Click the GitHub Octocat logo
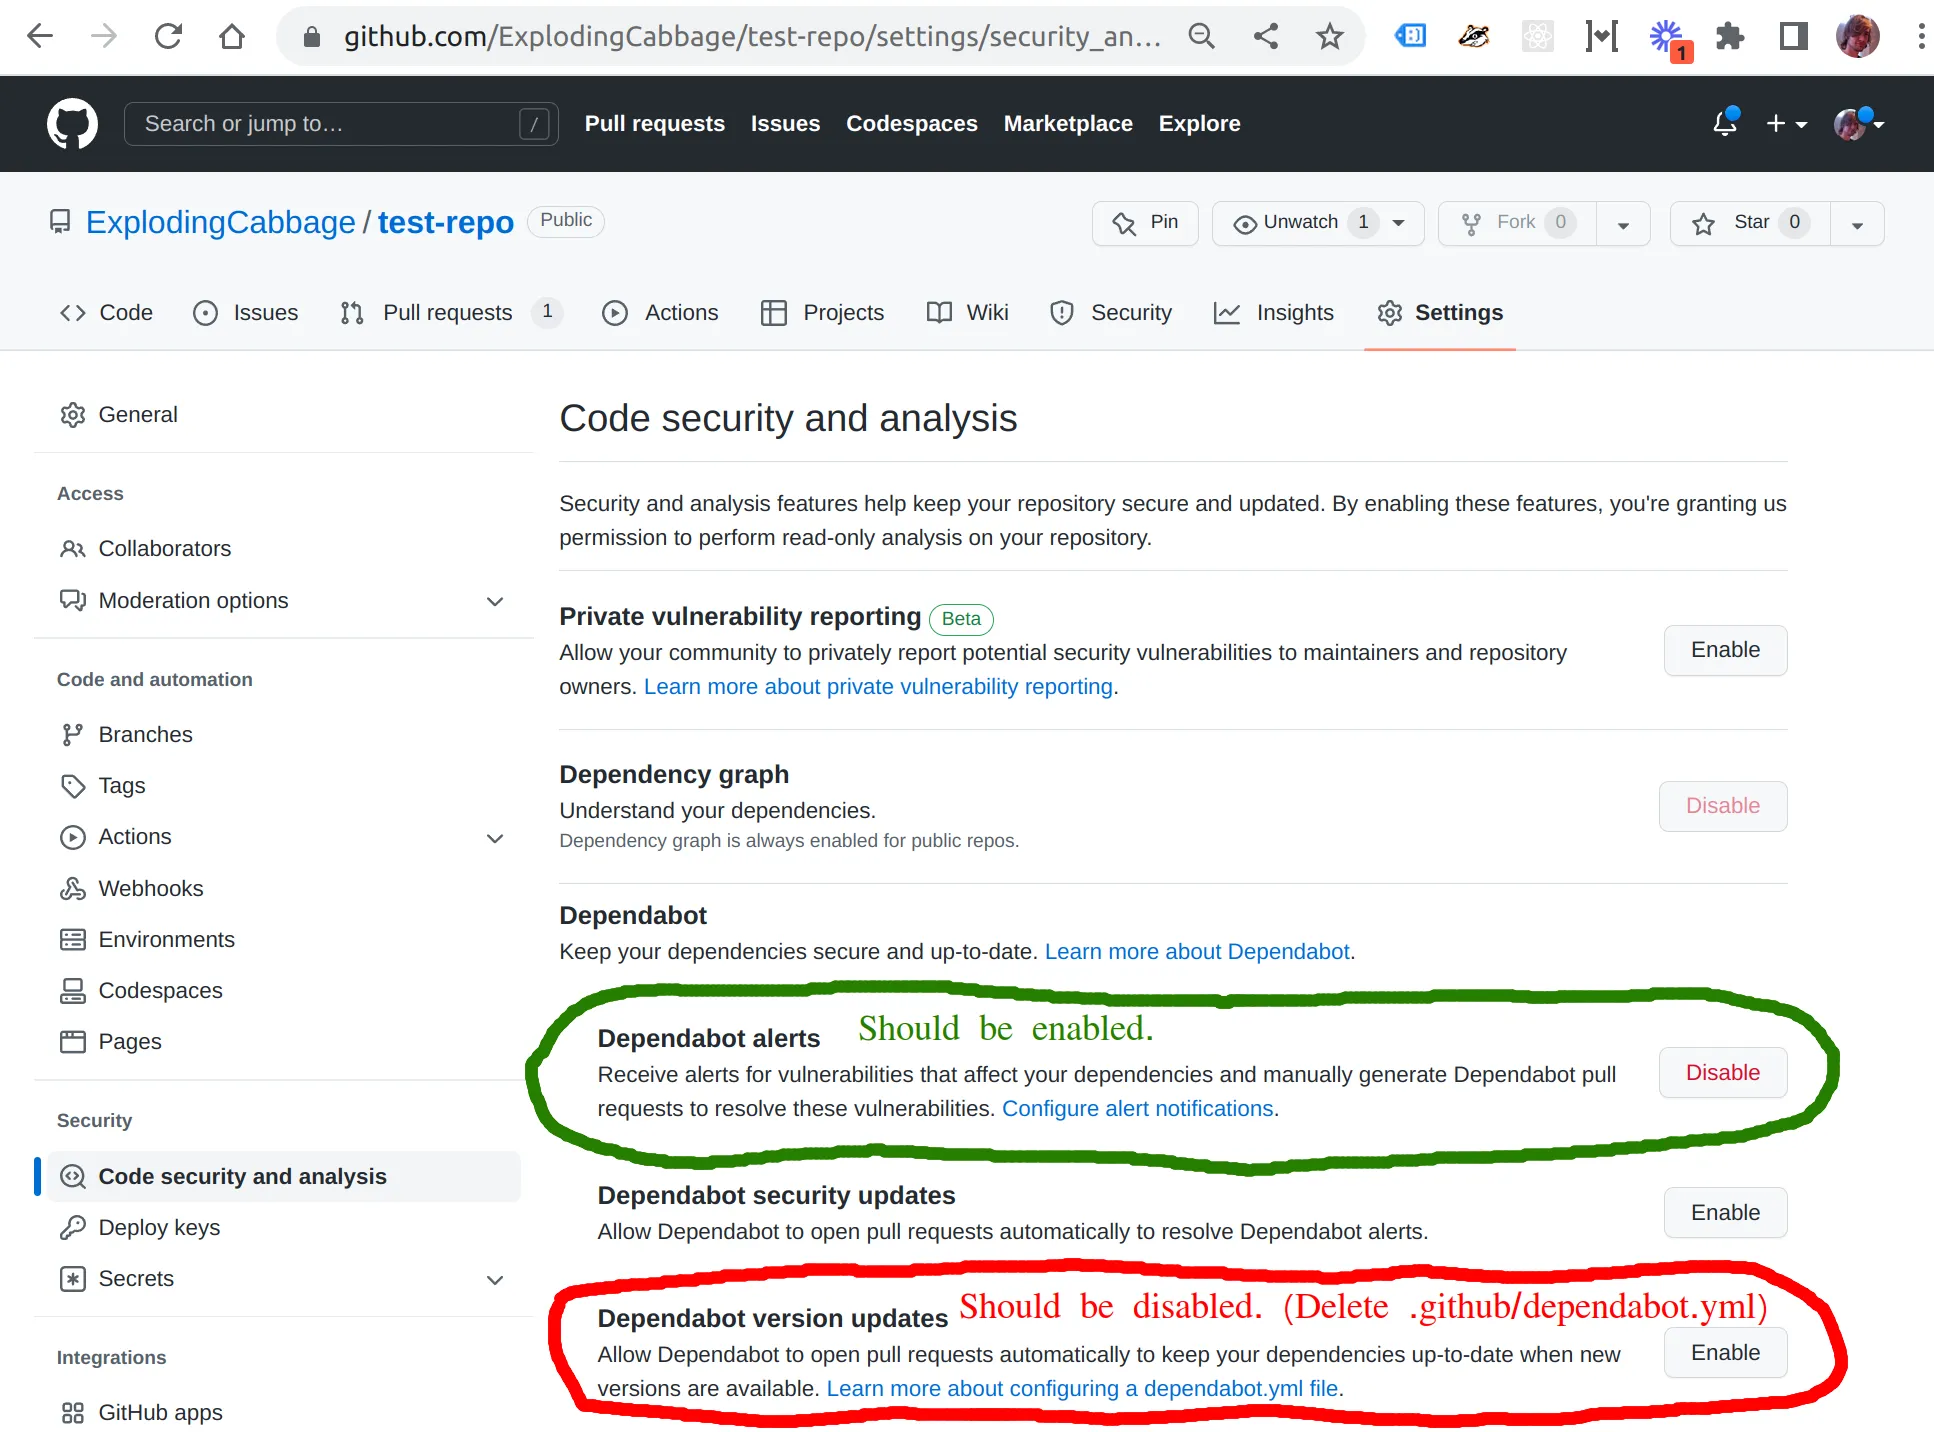The image size is (1934, 1432). [72, 124]
